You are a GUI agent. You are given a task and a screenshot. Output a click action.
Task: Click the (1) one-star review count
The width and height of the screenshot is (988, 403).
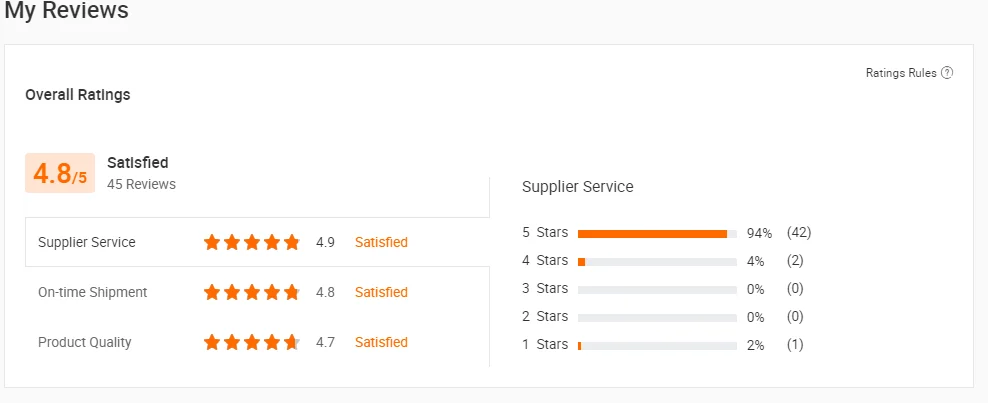[x=795, y=345]
